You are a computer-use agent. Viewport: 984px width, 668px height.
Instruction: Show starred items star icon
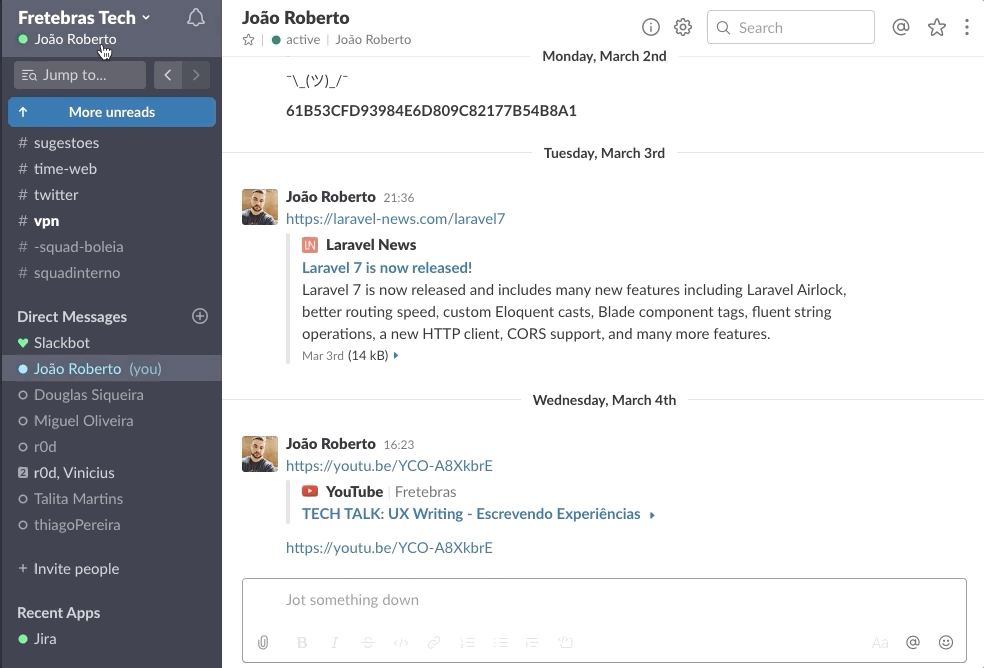(x=936, y=27)
